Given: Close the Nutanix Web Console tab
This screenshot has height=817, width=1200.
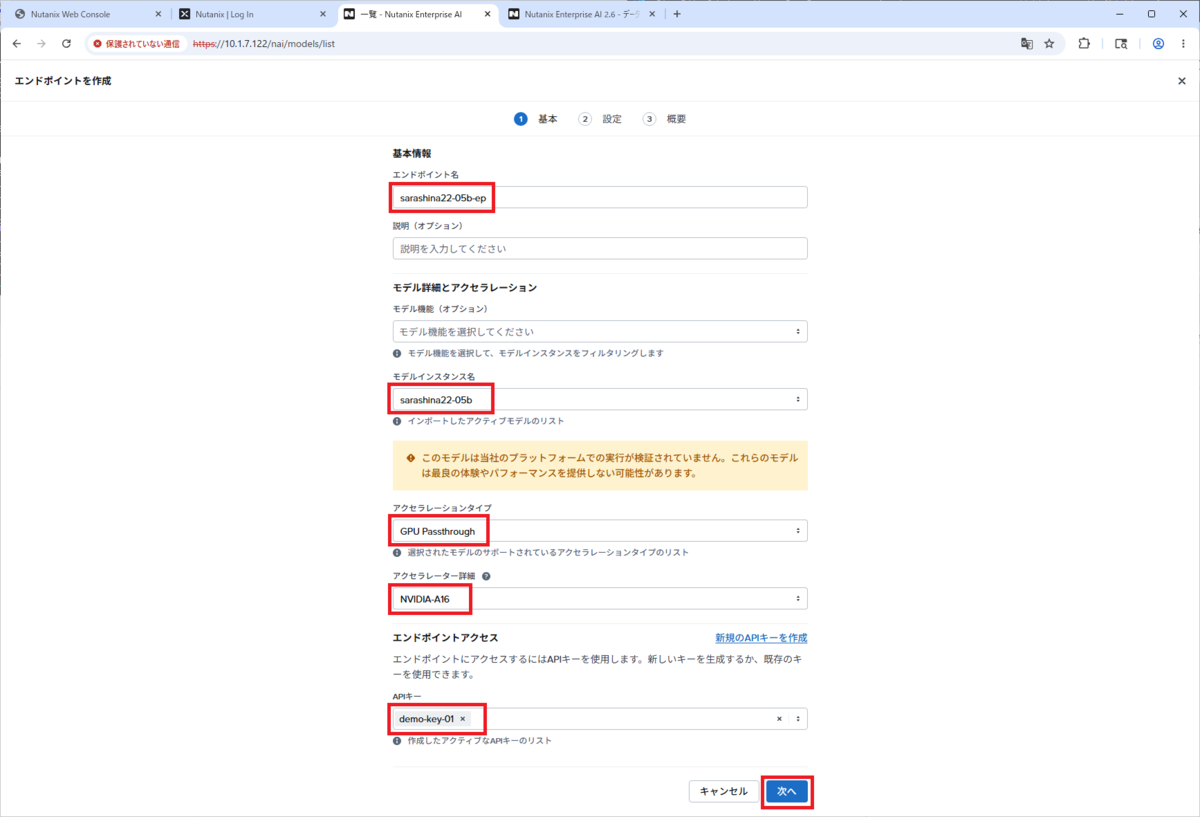Looking at the screenshot, I should (x=159, y=14).
